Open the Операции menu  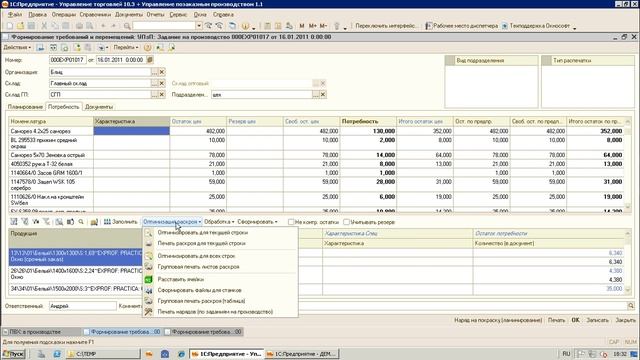point(64,15)
